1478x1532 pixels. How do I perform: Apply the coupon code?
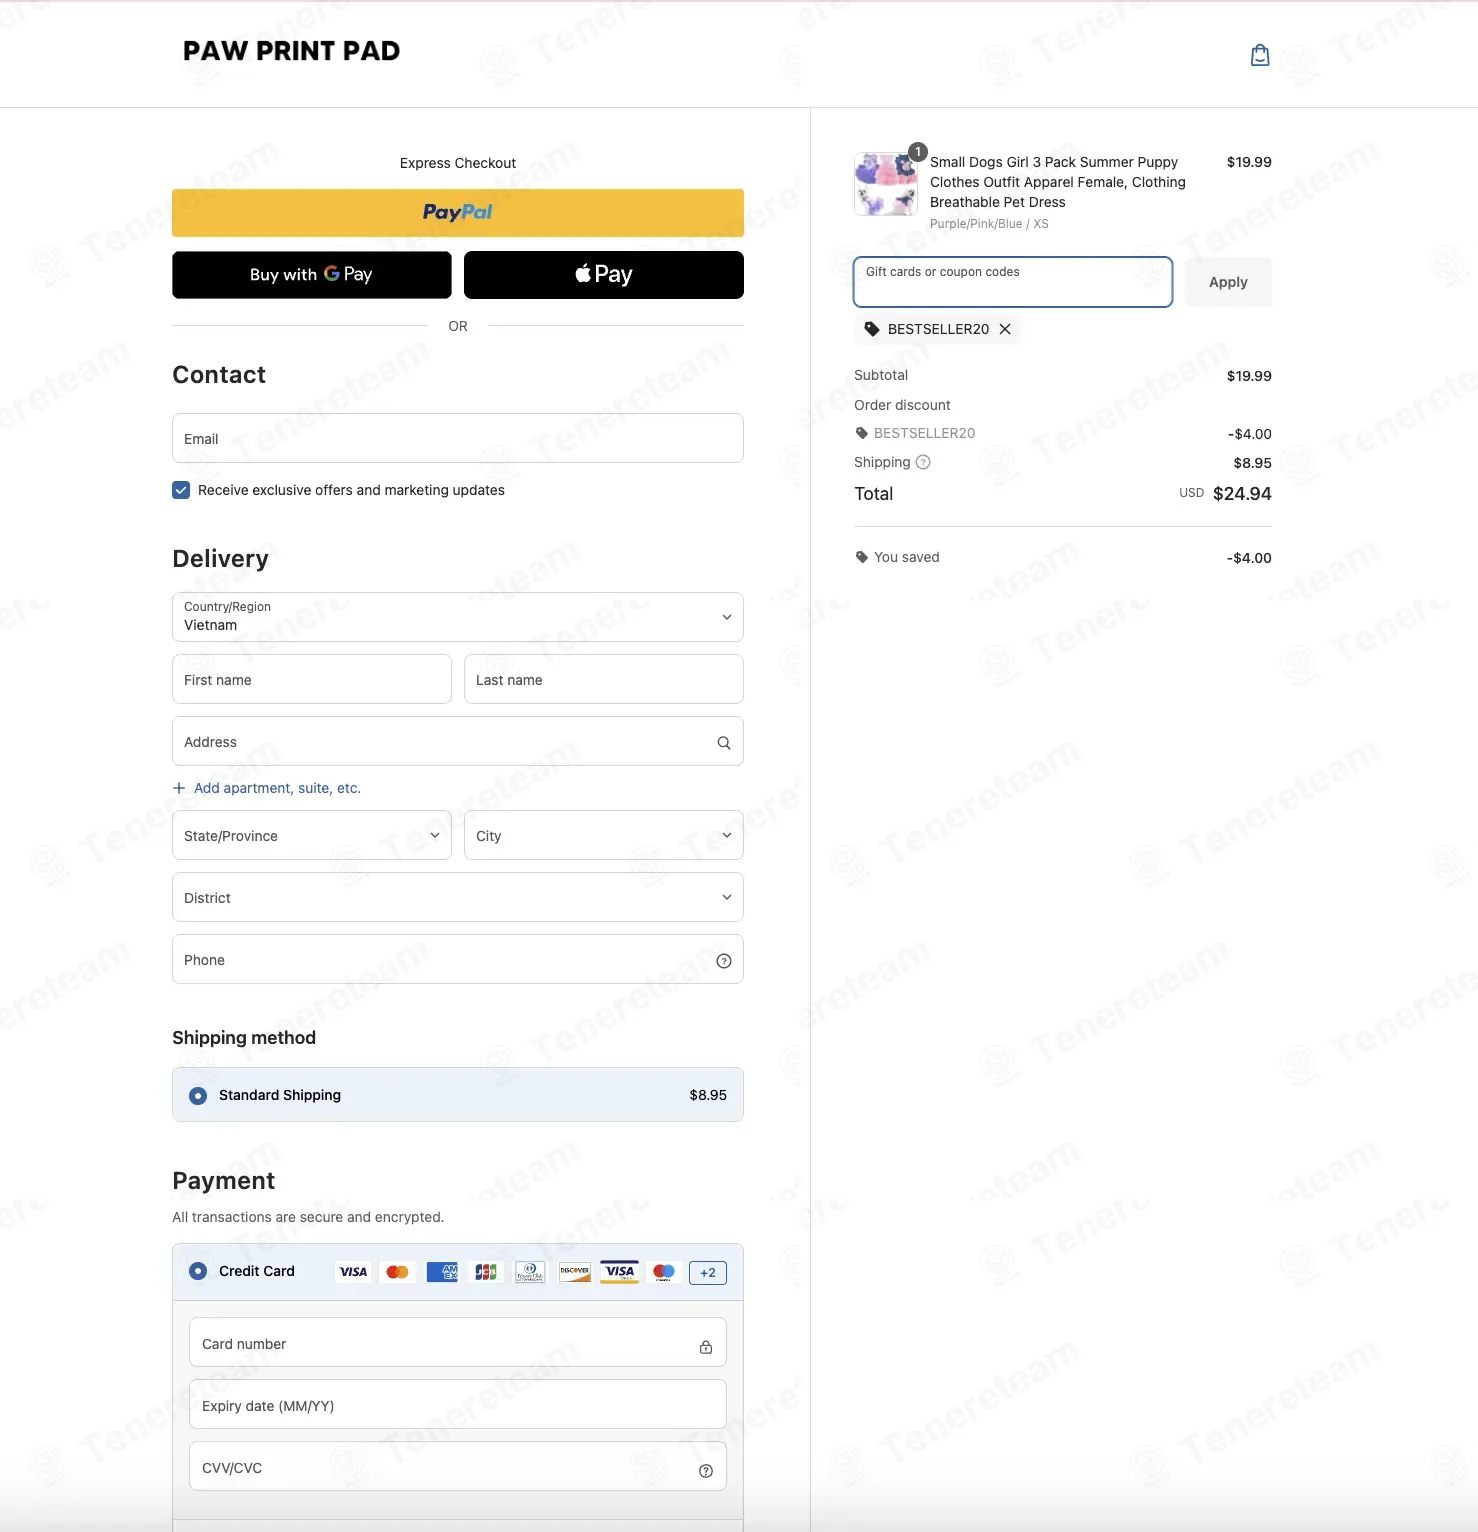1228,282
